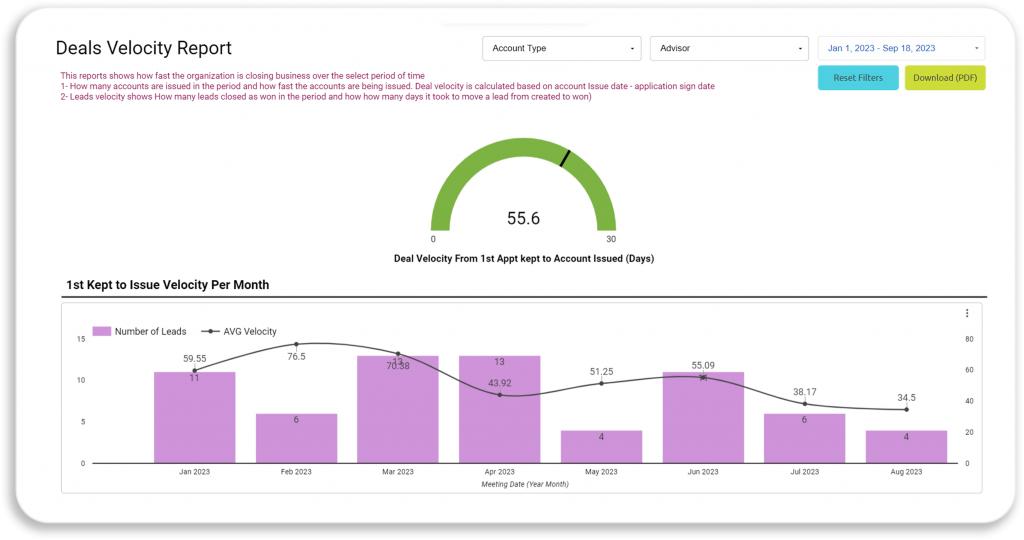Click the AVG Velocity legend marker
This screenshot has height=540, width=1024.
(210, 331)
